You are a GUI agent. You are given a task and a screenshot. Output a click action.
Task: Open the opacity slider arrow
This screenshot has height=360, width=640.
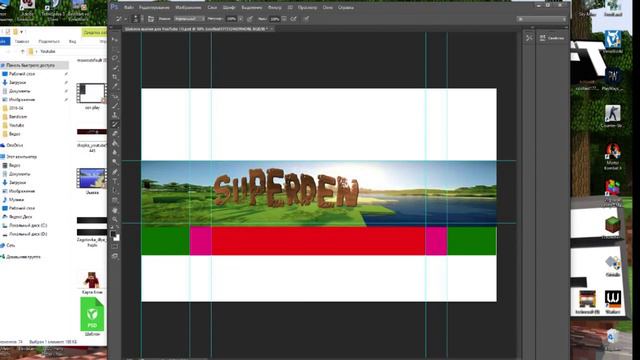(x=241, y=19)
